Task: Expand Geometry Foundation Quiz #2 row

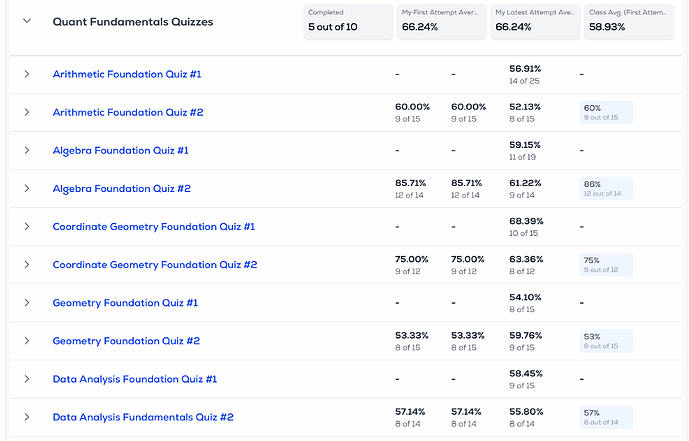Action: (x=27, y=341)
